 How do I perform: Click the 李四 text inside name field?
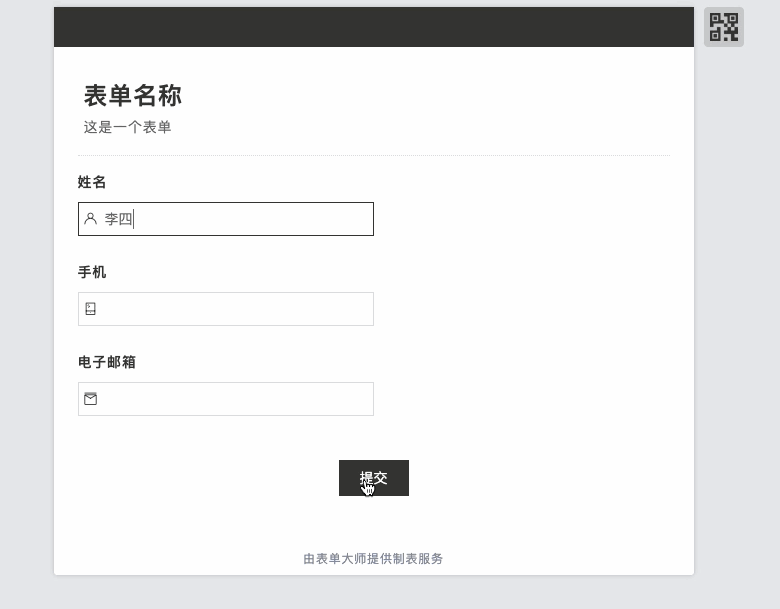(x=118, y=219)
